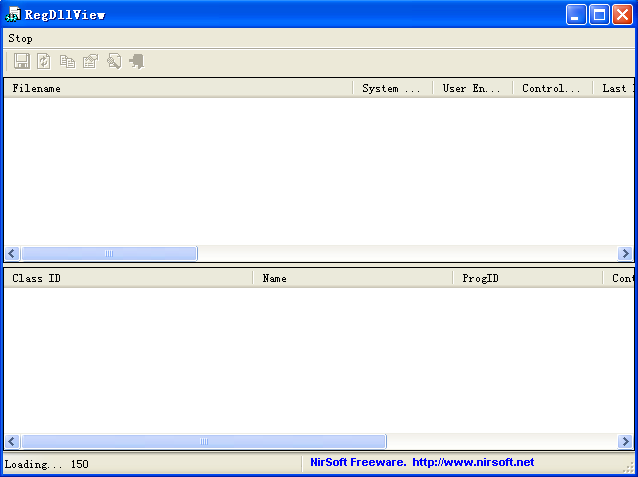Maximize the RegDllView window

click(599, 14)
